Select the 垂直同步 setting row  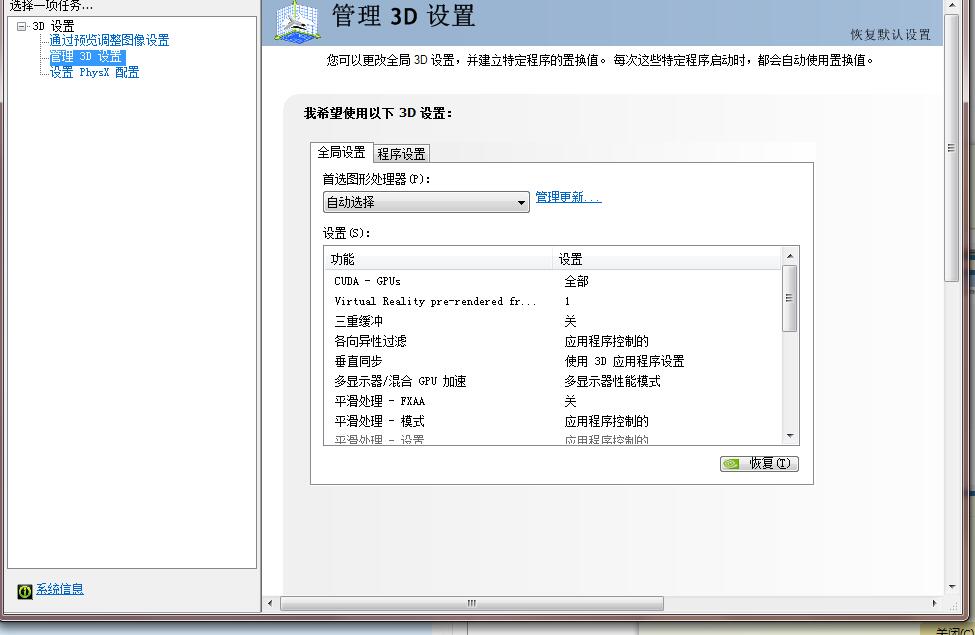[x=552, y=361]
